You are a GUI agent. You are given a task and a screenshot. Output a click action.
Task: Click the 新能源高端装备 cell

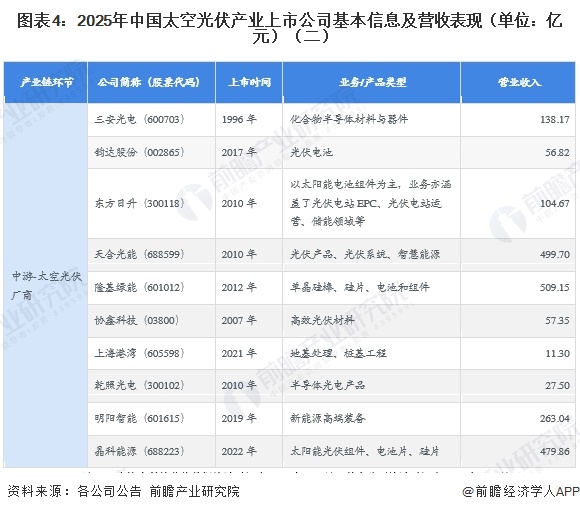pyautogui.click(x=372, y=418)
